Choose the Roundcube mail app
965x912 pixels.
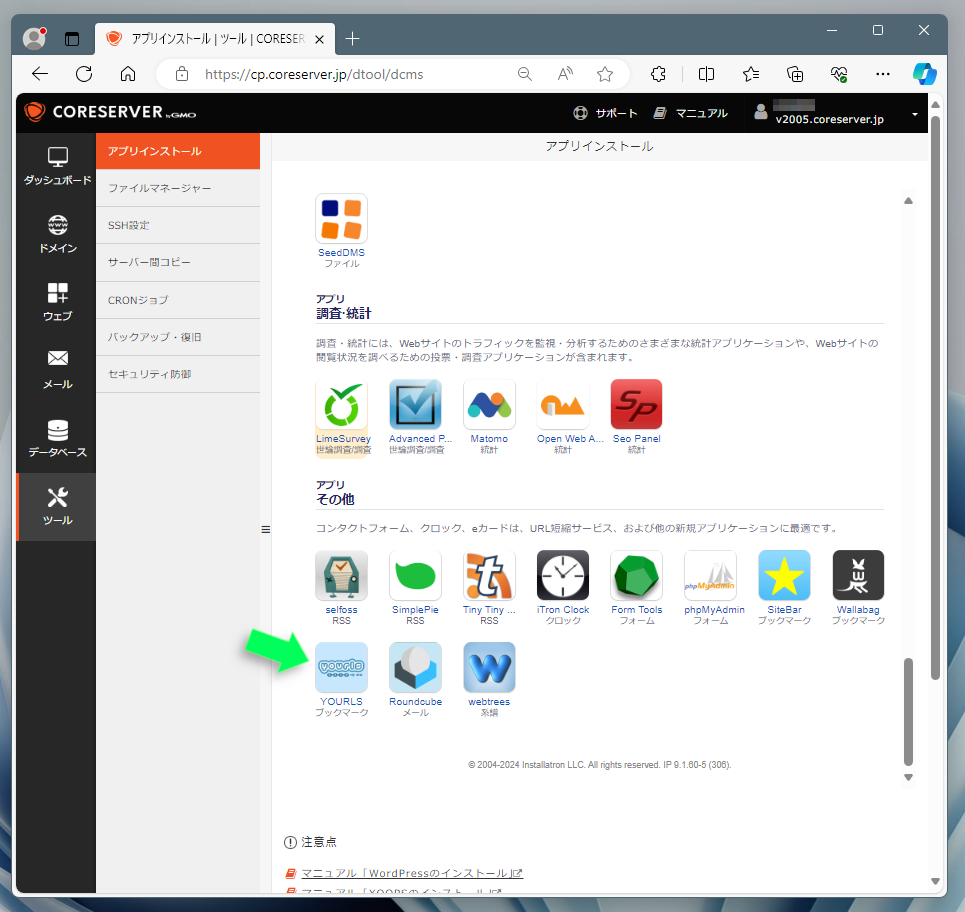pyautogui.click(x=415, y=668)
